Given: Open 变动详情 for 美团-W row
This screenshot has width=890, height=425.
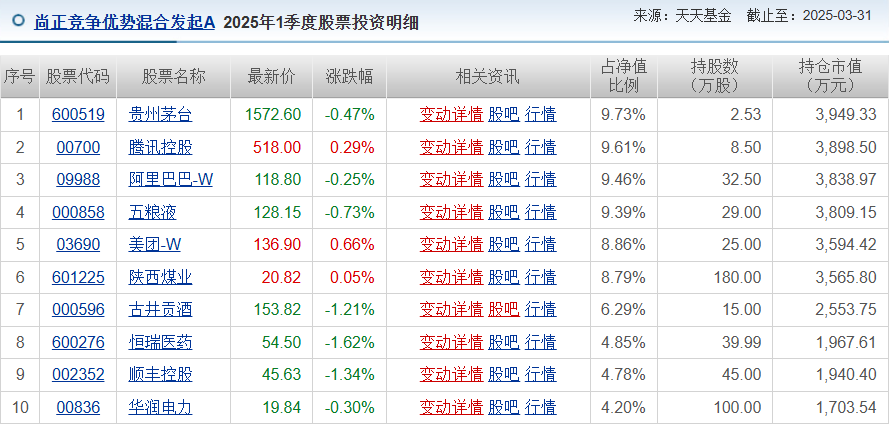Looking at the screenshot, I should (x=451, y=245).
